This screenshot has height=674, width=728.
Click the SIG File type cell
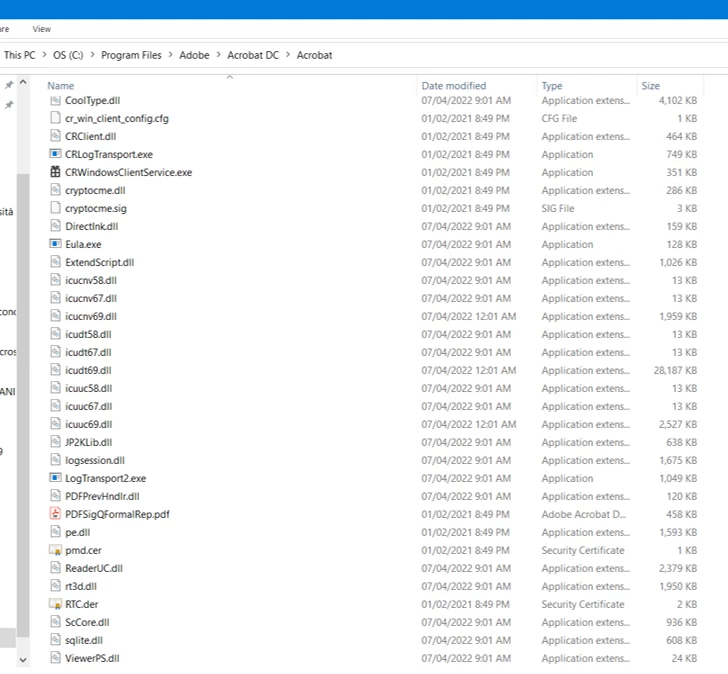click(558, 208)
